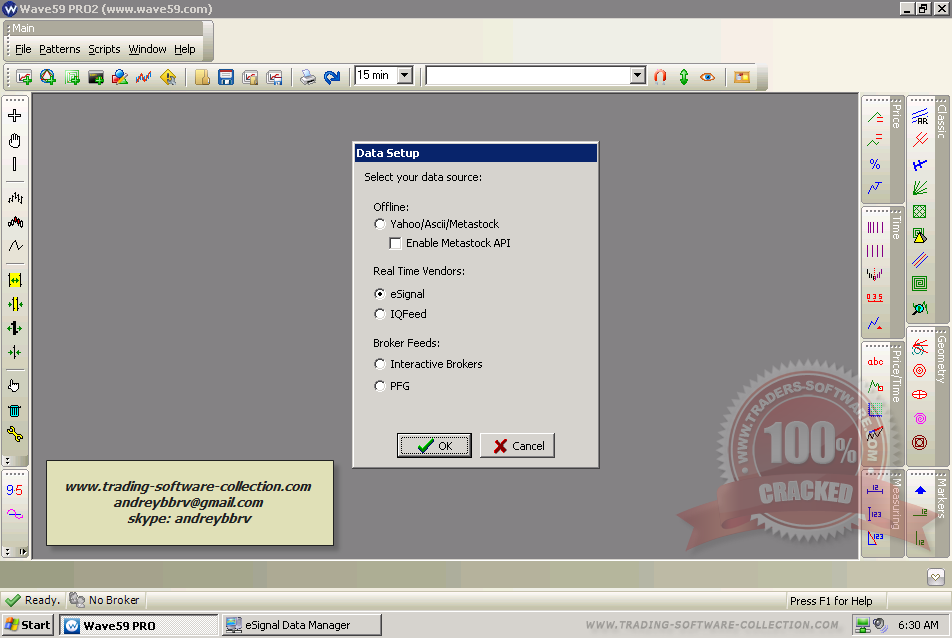Viewport: 952px width, 638px height.
Task: Select Interactive Brokers broker feed
Action: pyautogui.click(x=380, y=364)
